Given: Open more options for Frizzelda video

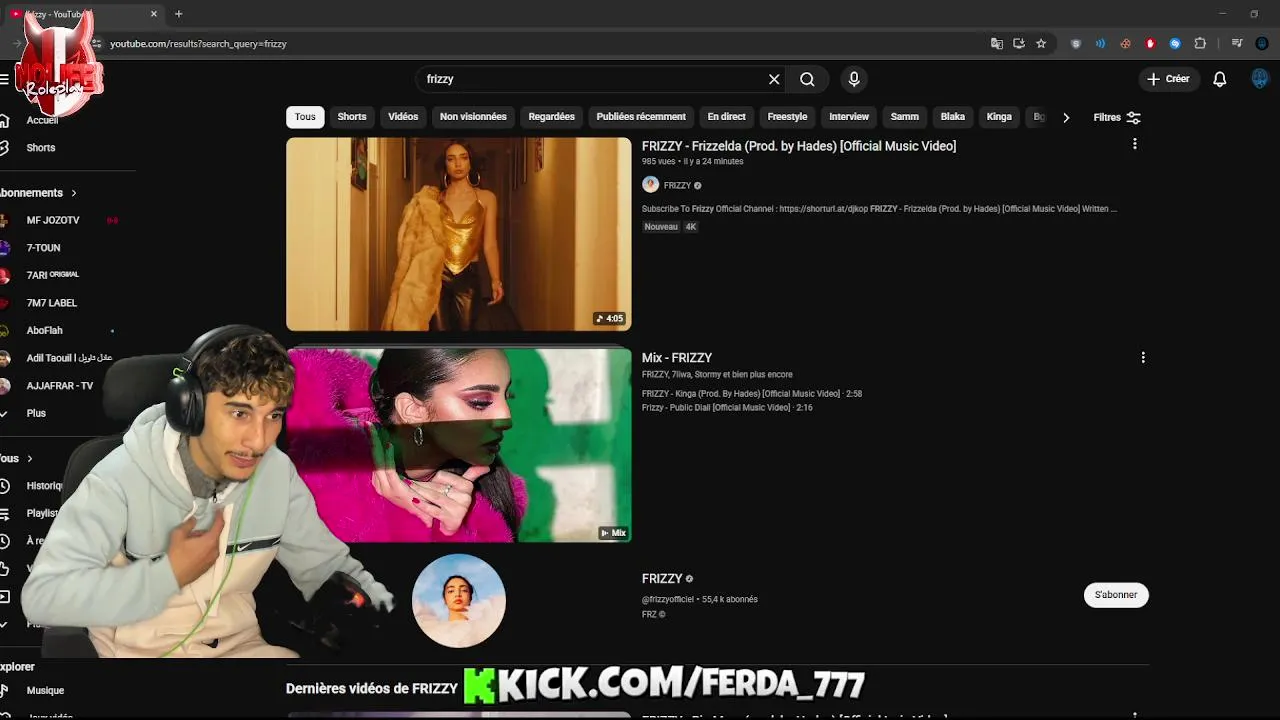Looking at the screenshot, I should pyautogui.click(x=1134, y=144).
